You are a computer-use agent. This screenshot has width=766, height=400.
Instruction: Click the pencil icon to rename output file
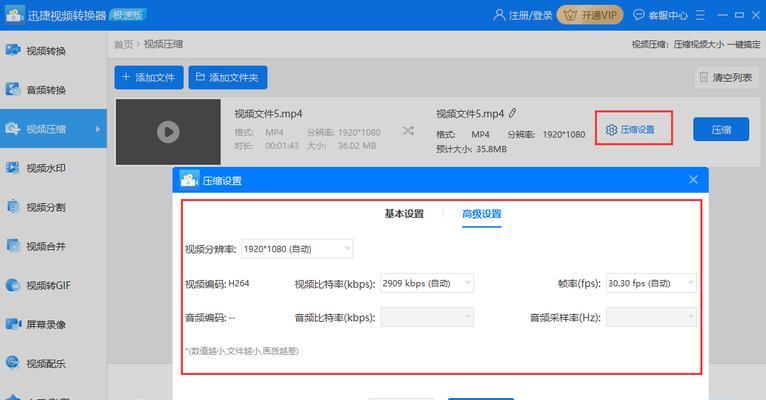pyautogui.click(x=512, y=113)
